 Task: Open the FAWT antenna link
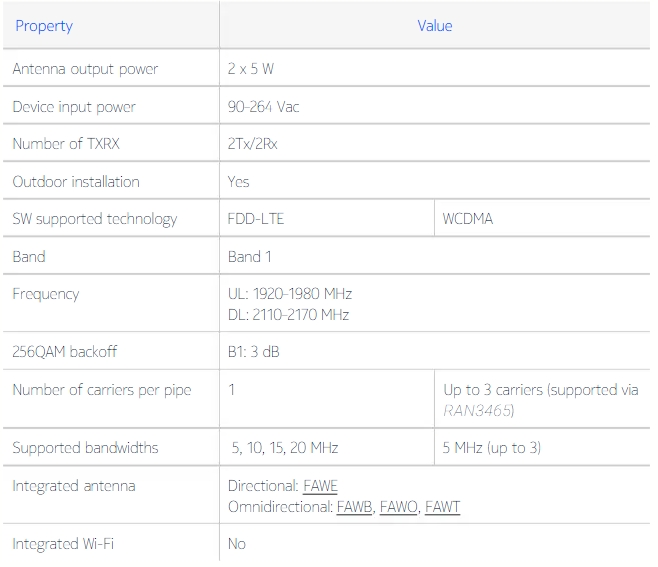click(x=442, y=507)
